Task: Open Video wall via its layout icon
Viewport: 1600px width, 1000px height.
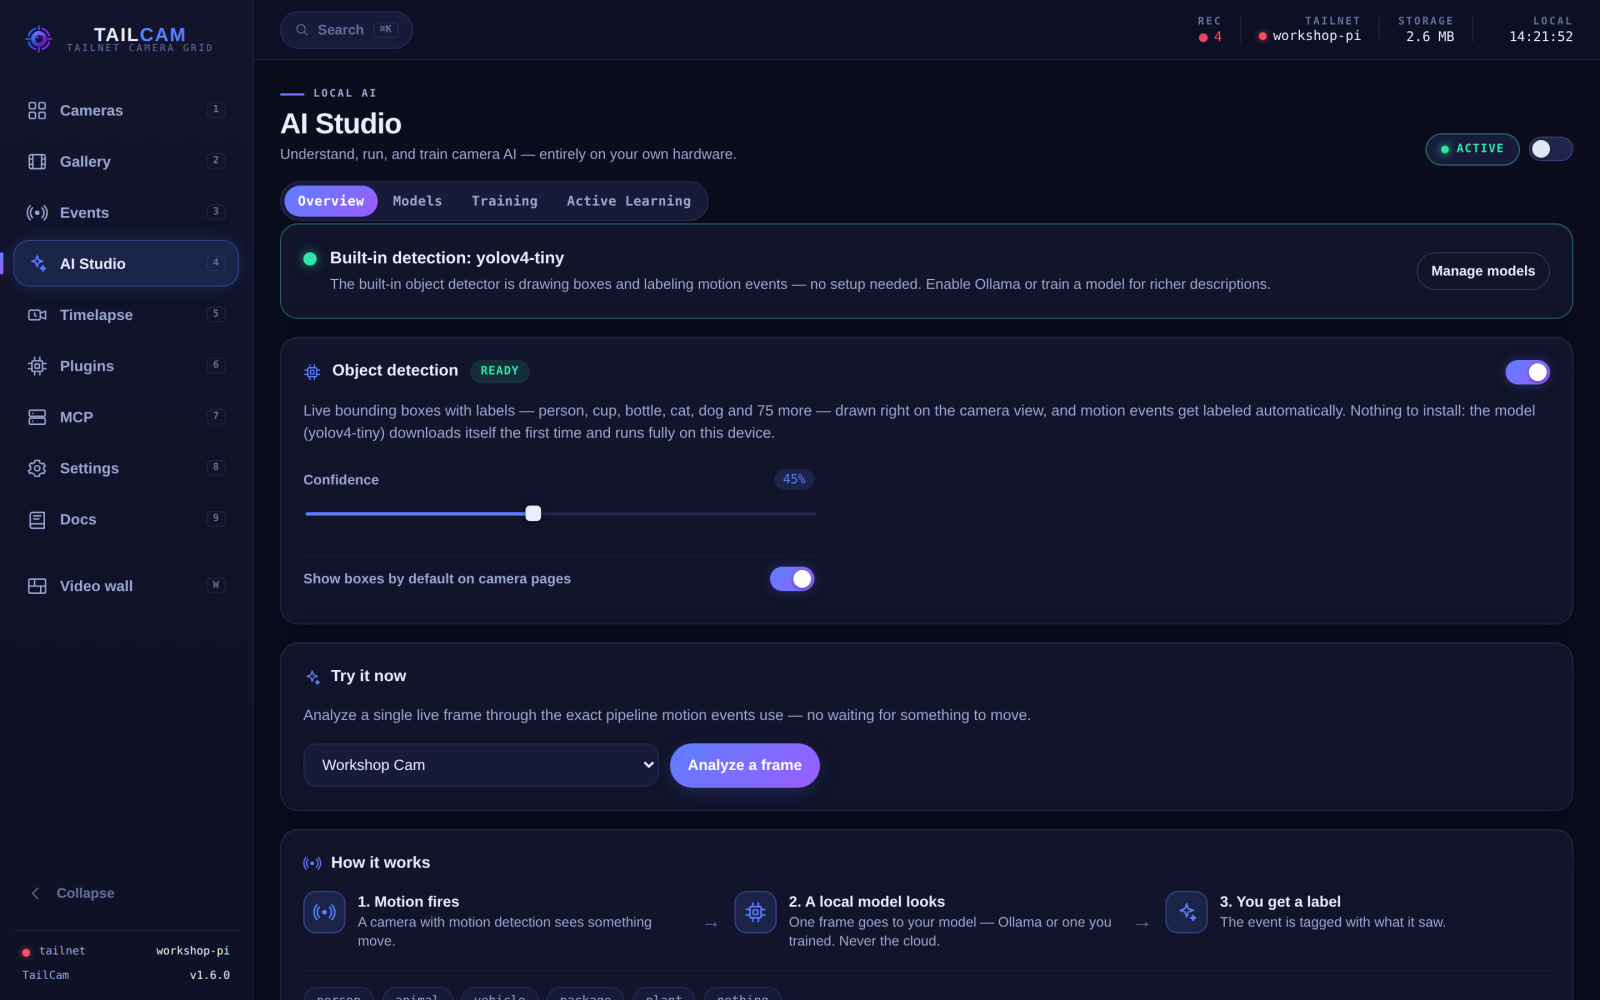Action: (37, 586)
